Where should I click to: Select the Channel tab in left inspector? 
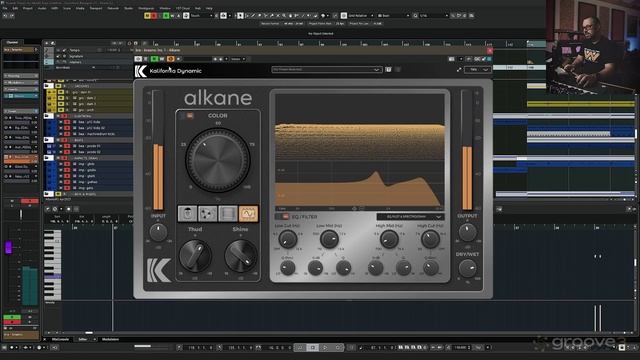click(x=12, y=42)
